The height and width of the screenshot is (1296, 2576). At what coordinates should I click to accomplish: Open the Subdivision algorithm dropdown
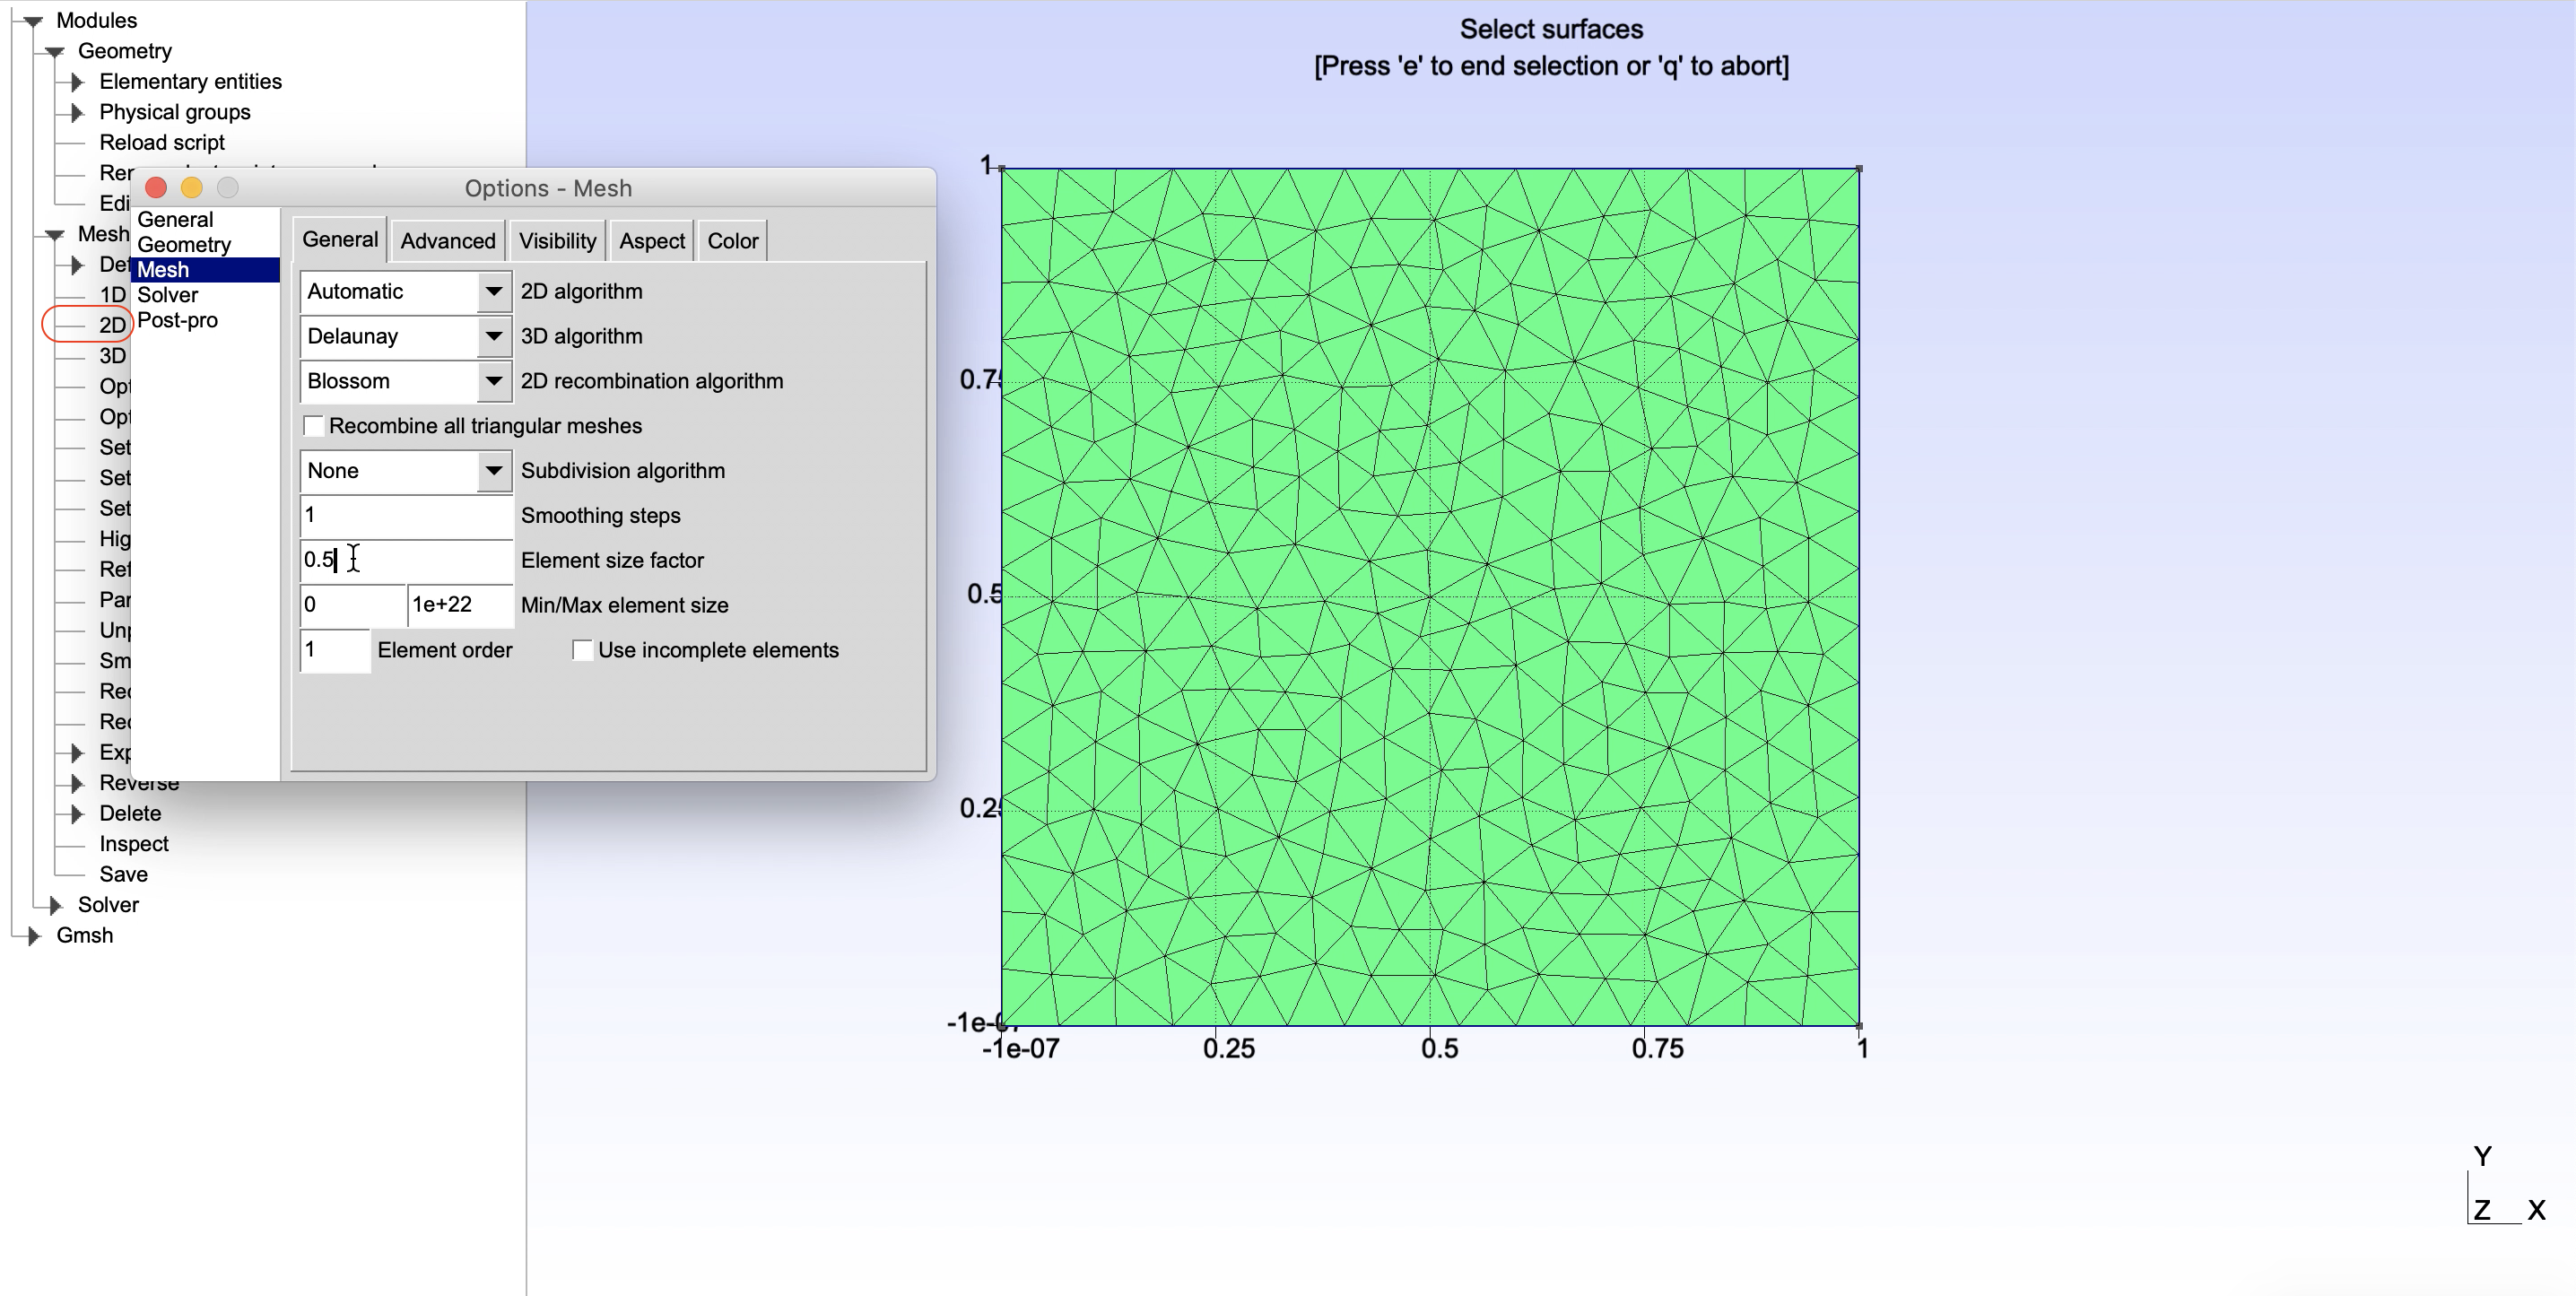click(493, 471)
